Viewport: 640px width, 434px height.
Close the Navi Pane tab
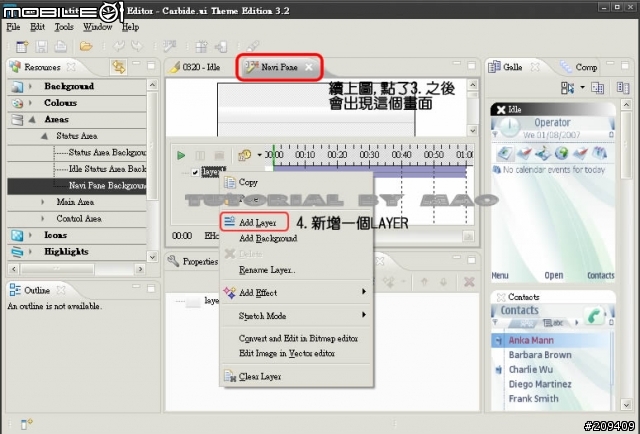pos(309,67)
